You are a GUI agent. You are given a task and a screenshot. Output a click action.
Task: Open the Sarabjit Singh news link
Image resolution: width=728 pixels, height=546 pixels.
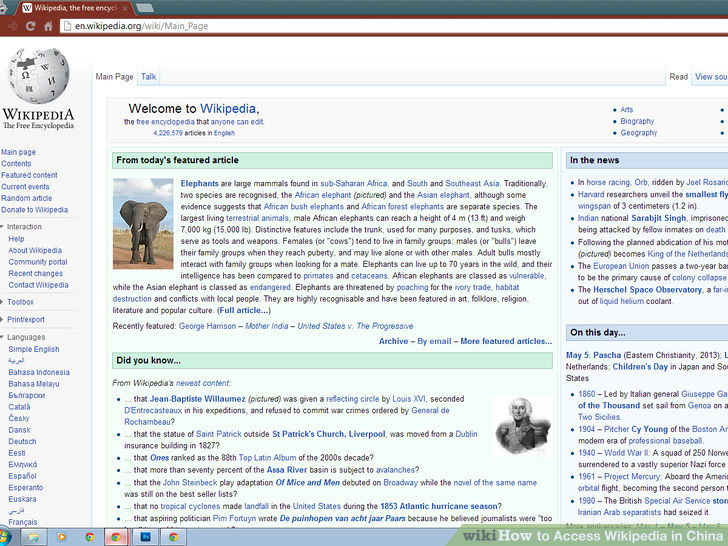[658, 218]
